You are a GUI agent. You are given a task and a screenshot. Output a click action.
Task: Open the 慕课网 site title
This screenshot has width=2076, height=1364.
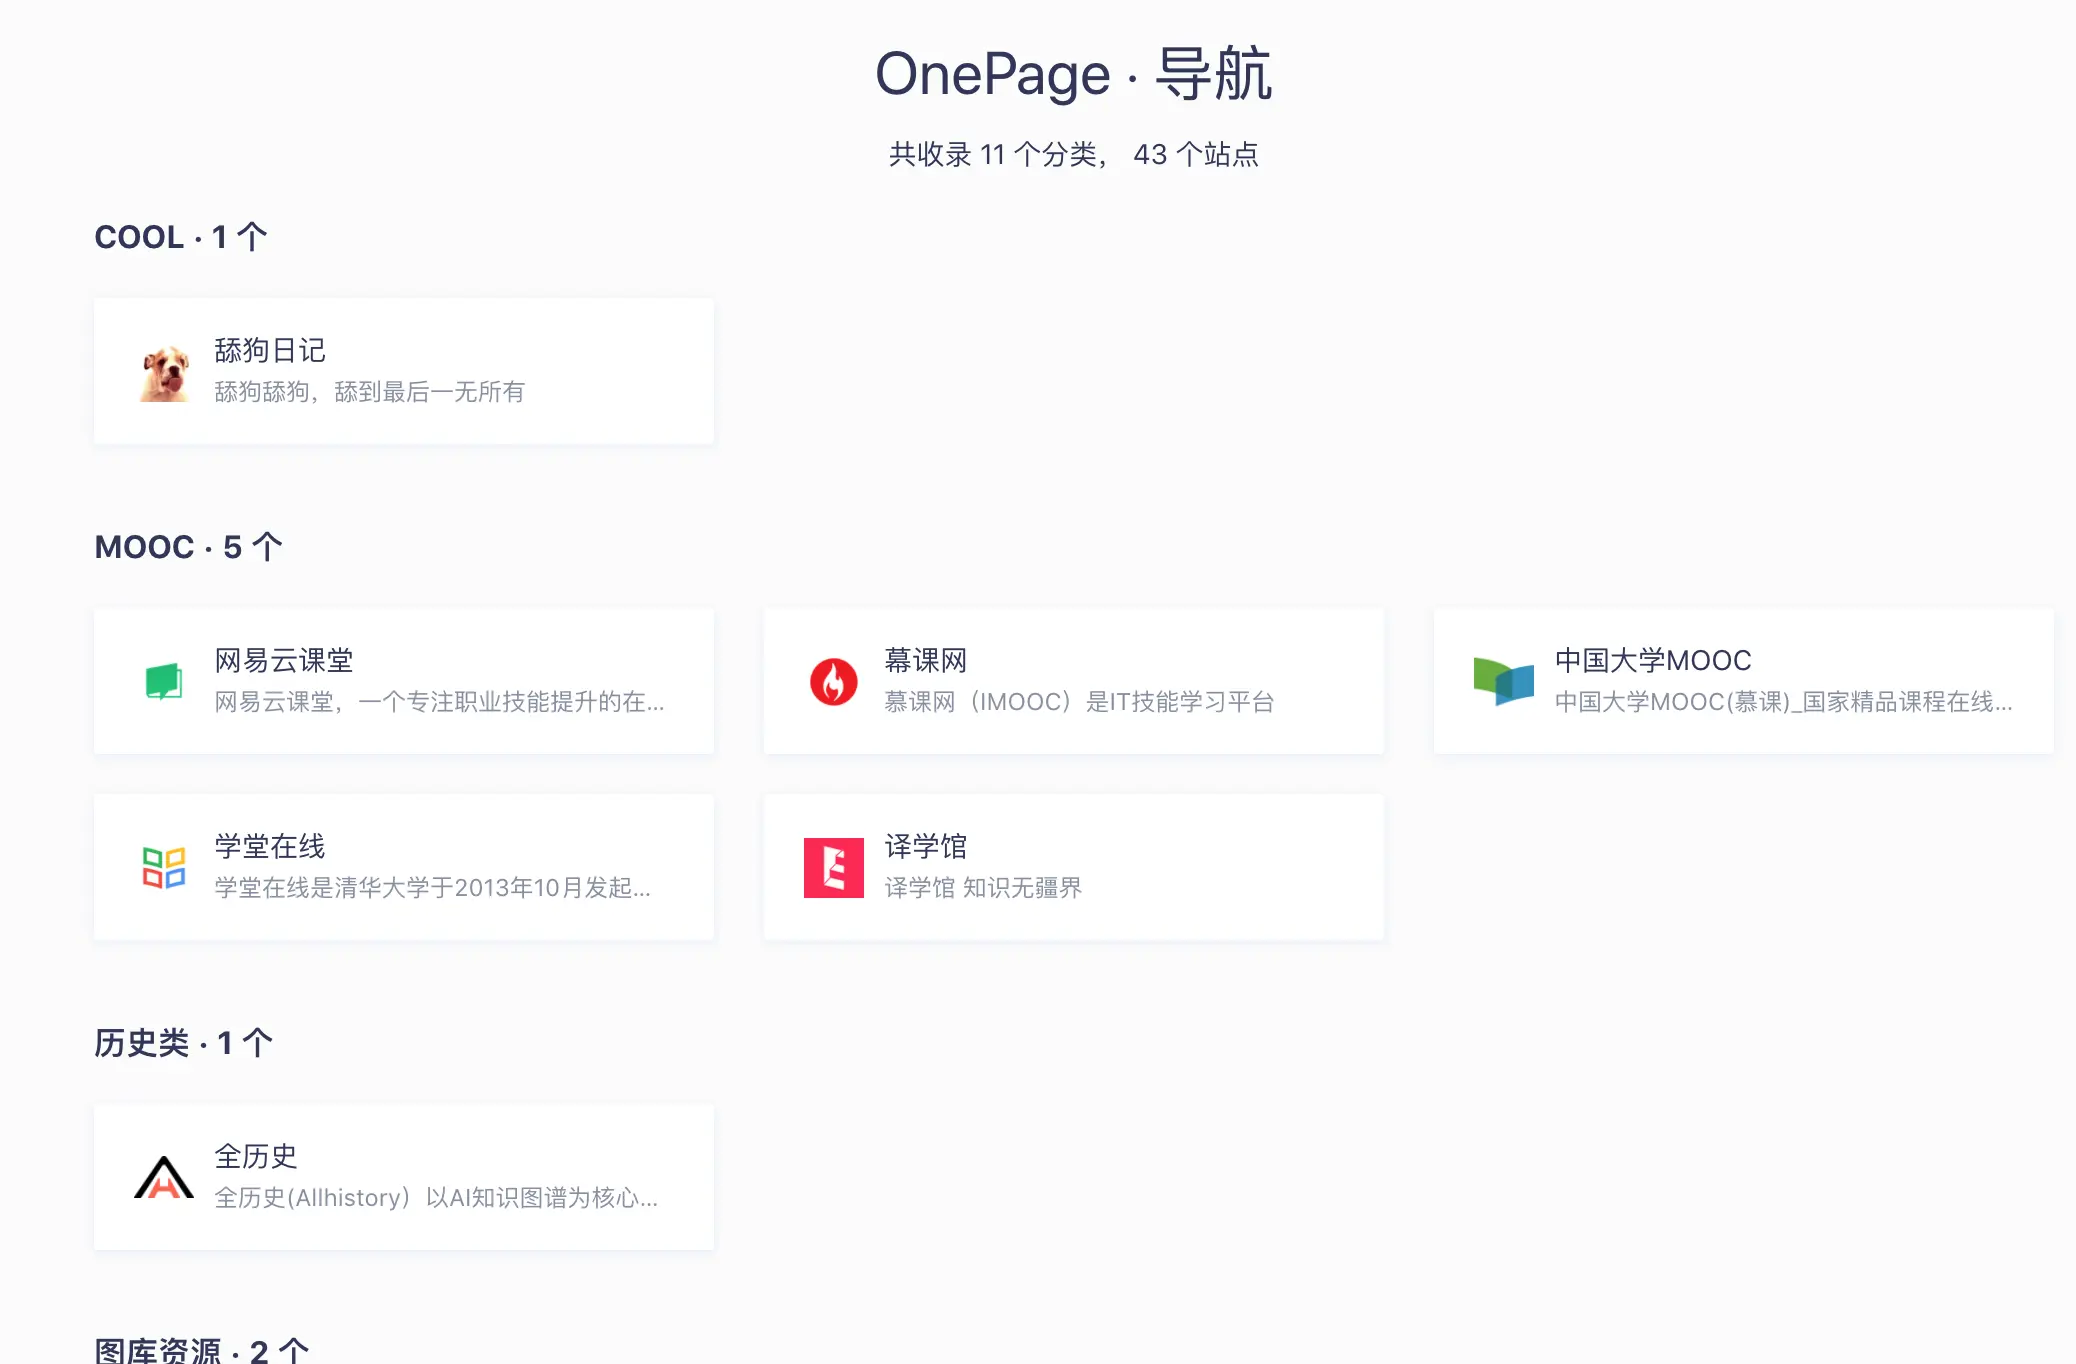[x=926, y=661]
